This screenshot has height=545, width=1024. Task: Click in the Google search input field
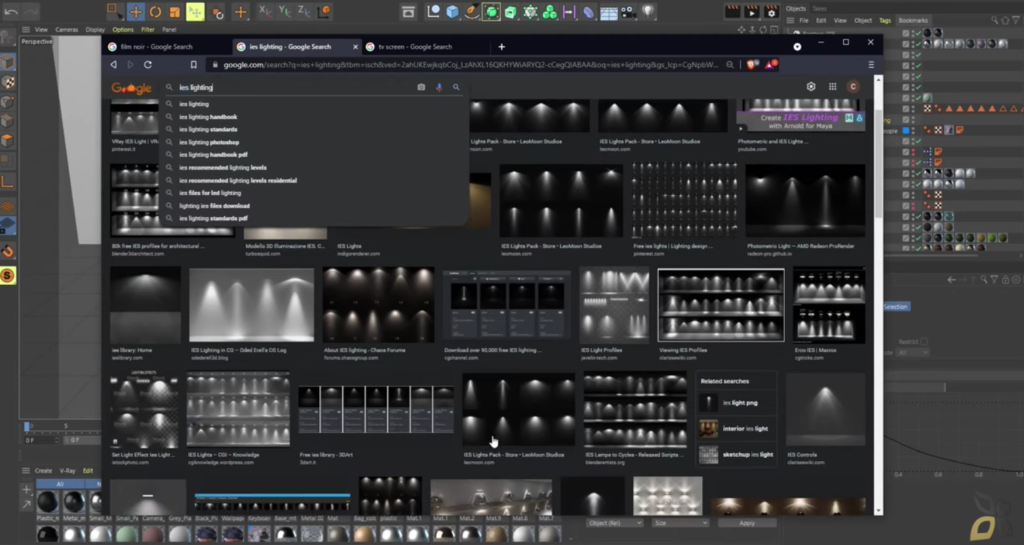pos(294,87)
